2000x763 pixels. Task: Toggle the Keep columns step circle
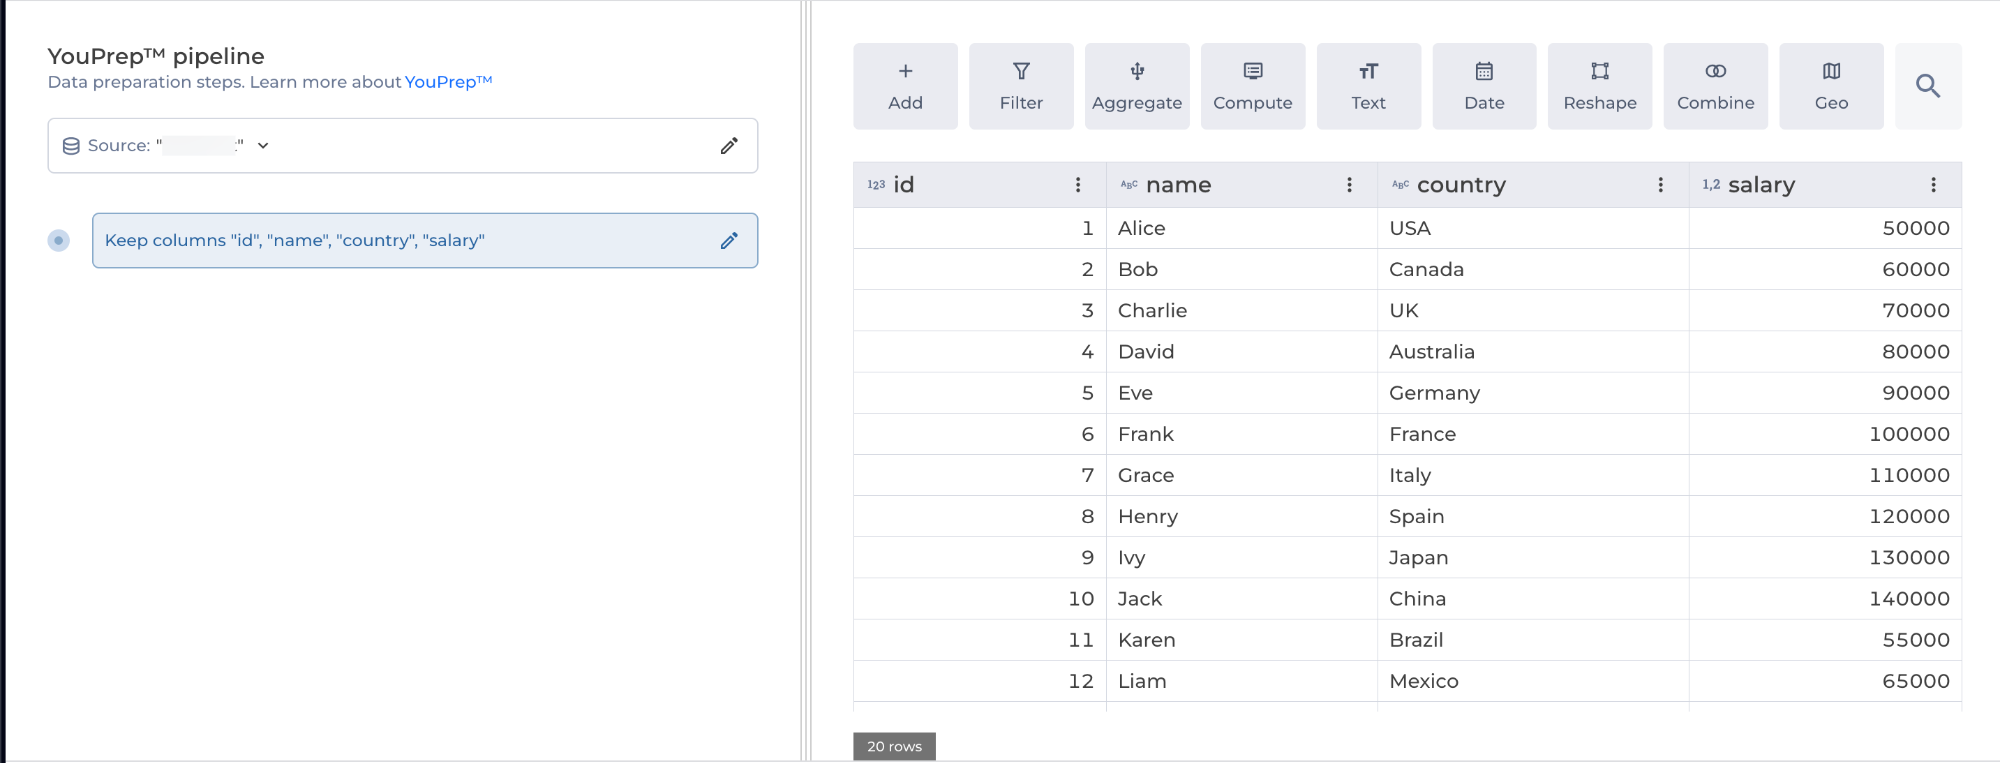[x=59, y=240]
